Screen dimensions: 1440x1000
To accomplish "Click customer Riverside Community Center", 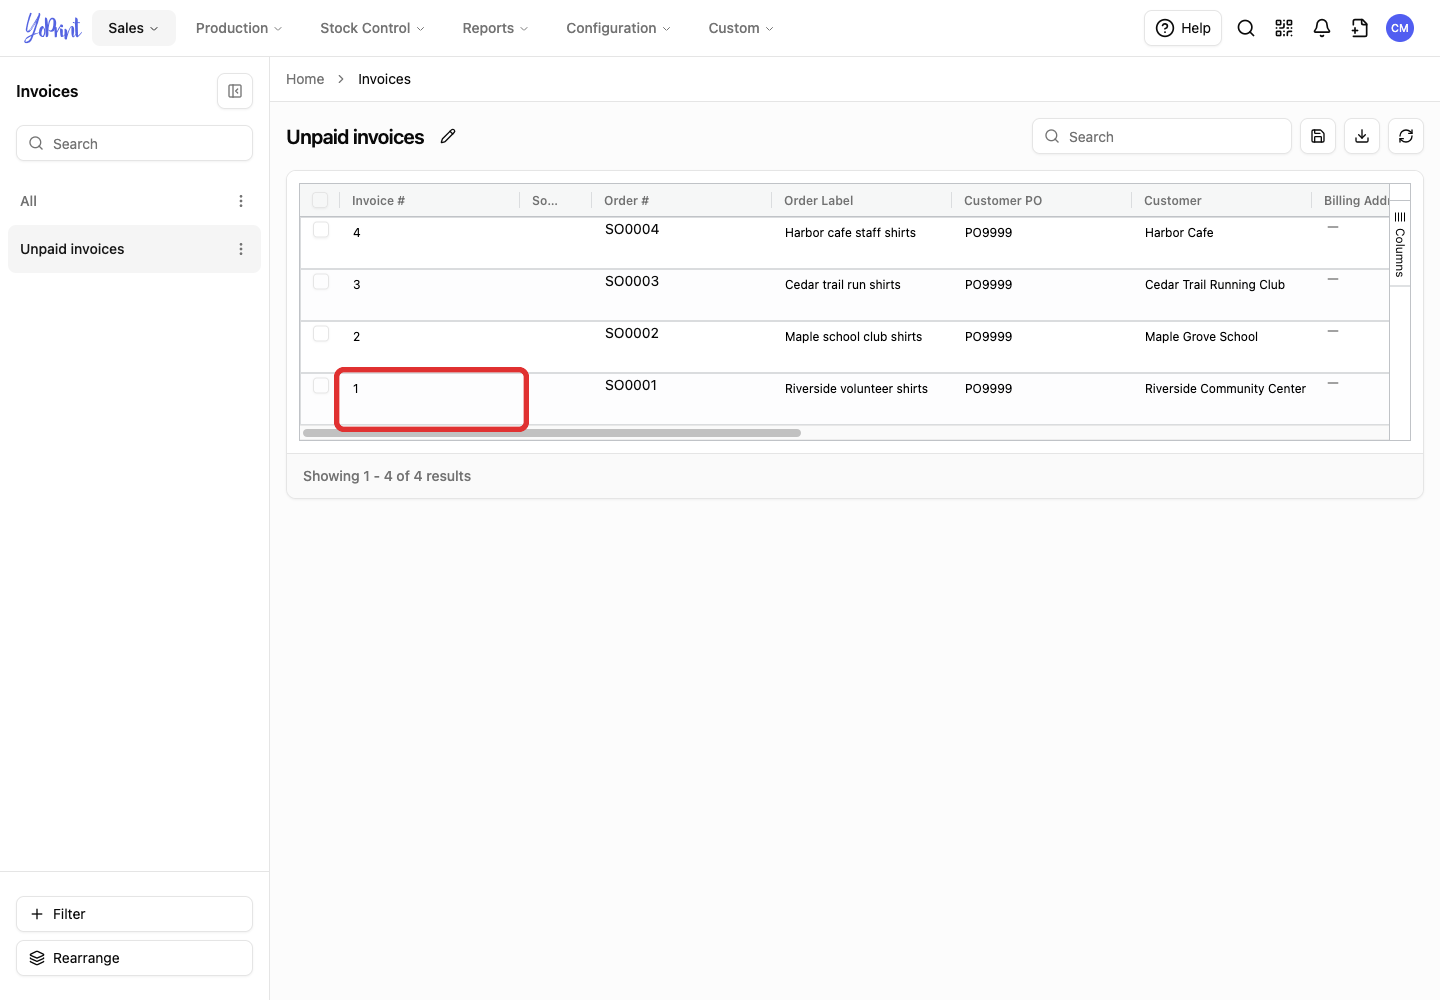I will pos(1225,389).
